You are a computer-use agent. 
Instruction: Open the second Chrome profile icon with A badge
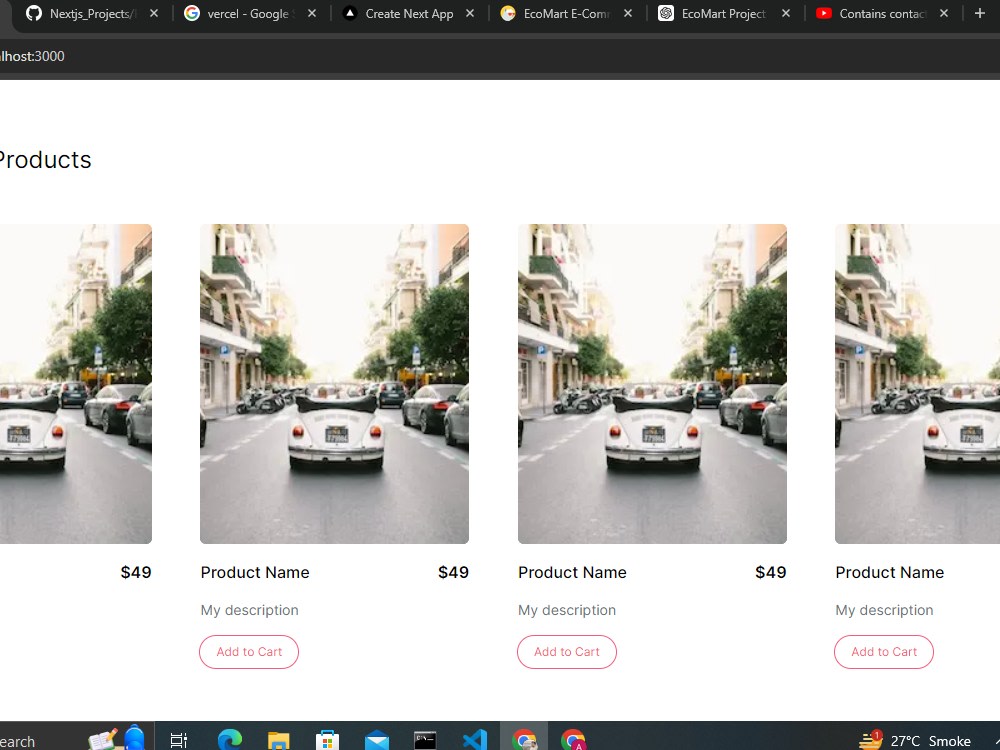[573, 740]
